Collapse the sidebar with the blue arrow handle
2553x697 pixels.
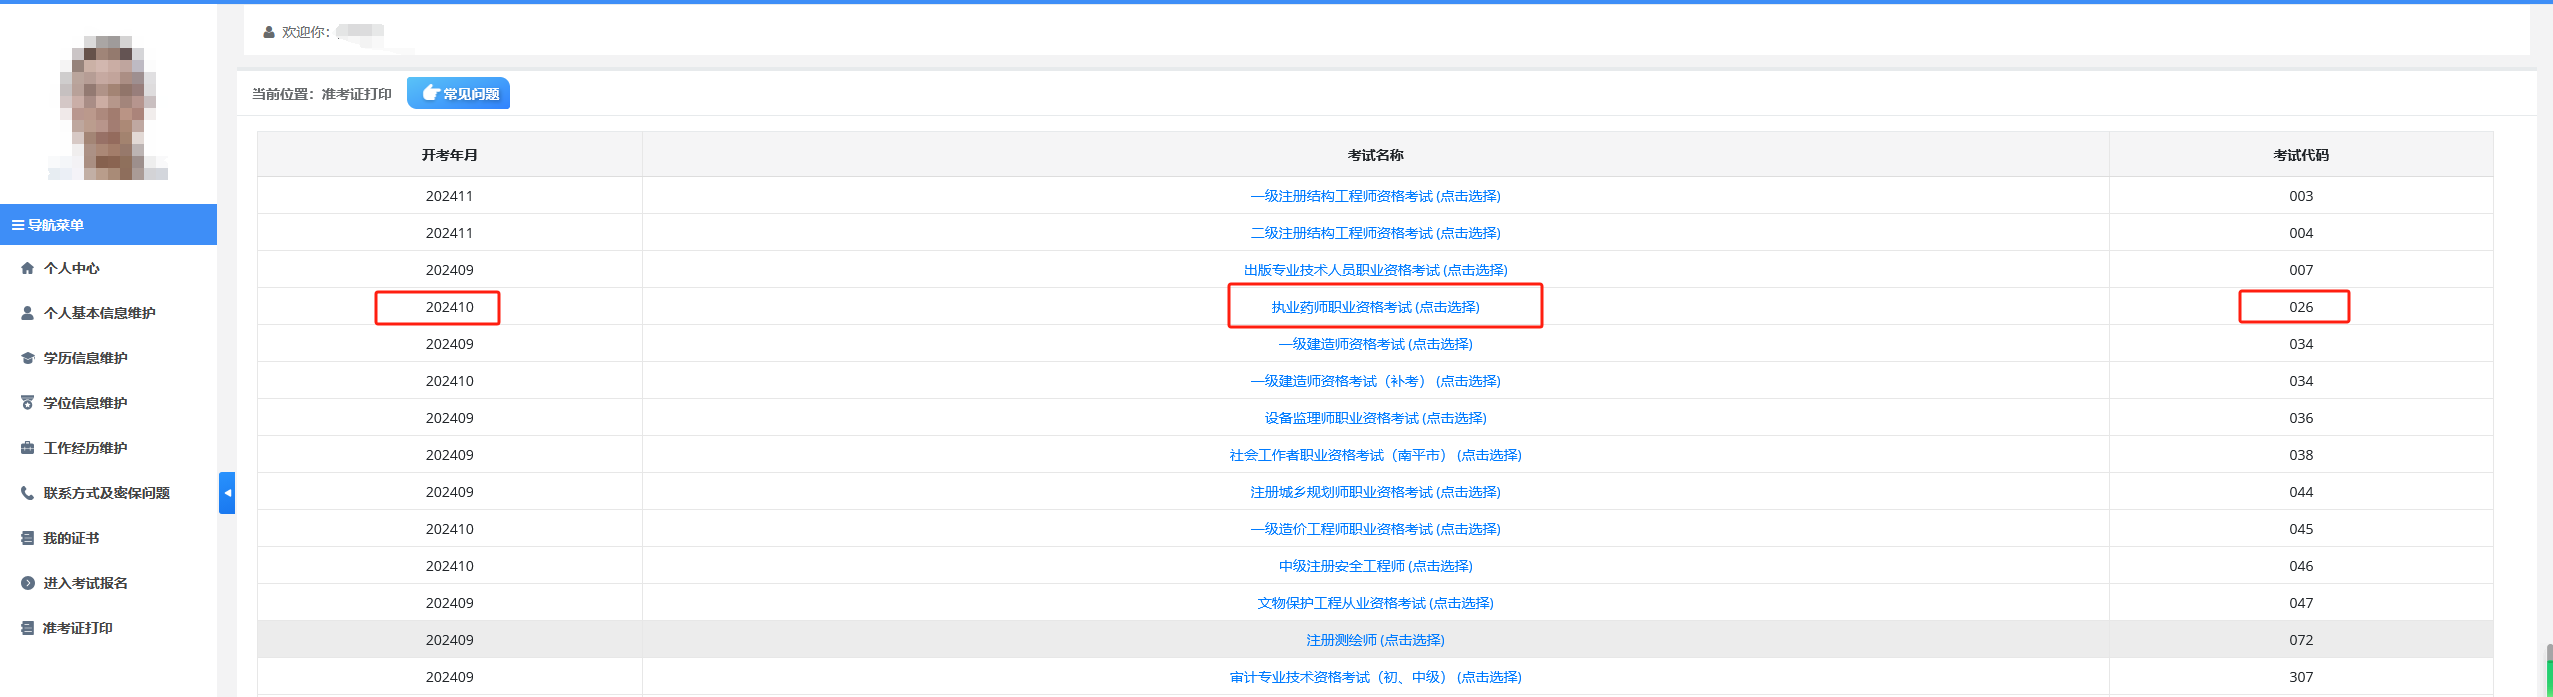pos(227,493)
